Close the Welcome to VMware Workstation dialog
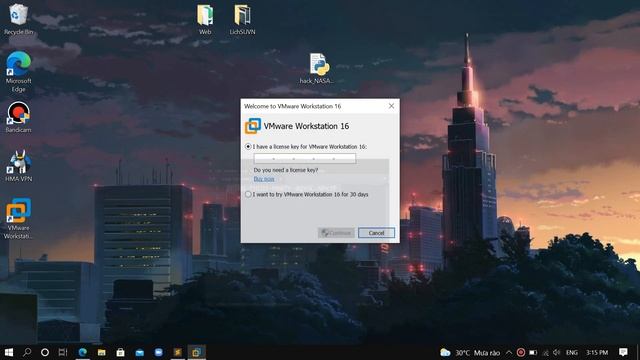The width and height of the screenshot is (640, 360). pyautogui.click(x=391, y=106)
